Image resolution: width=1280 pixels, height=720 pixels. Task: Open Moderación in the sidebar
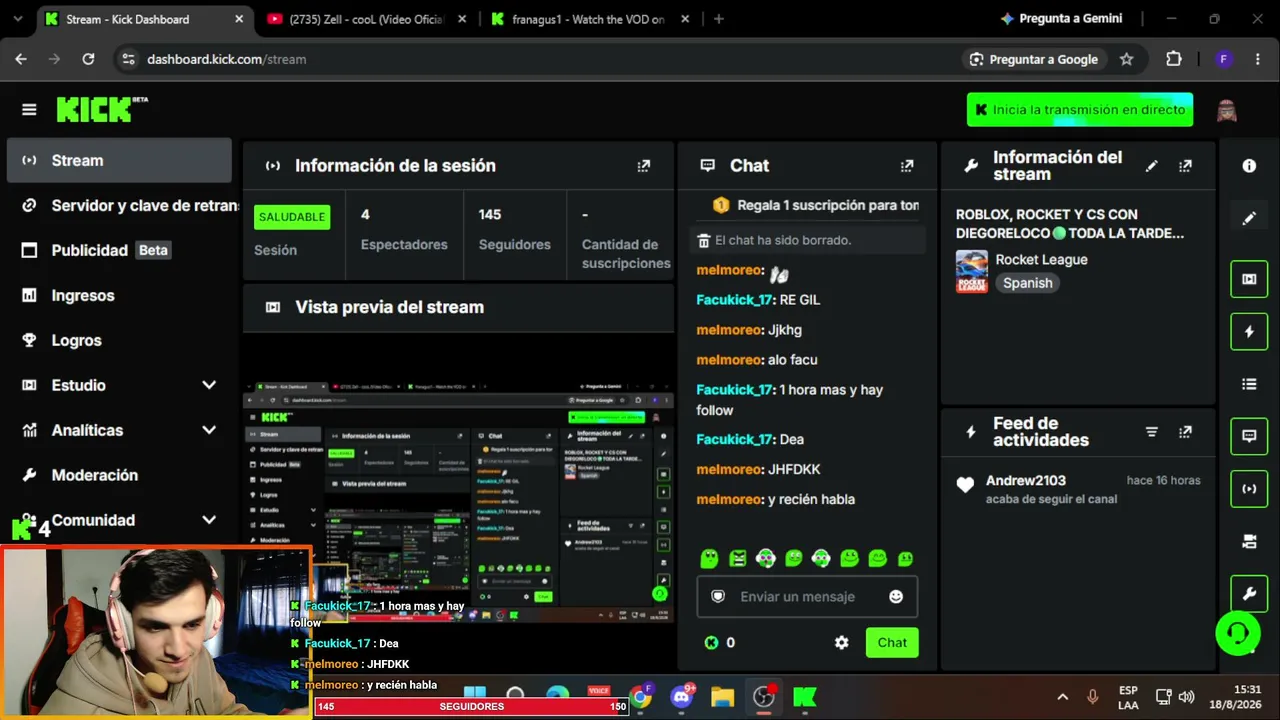(x=119, y=475)
